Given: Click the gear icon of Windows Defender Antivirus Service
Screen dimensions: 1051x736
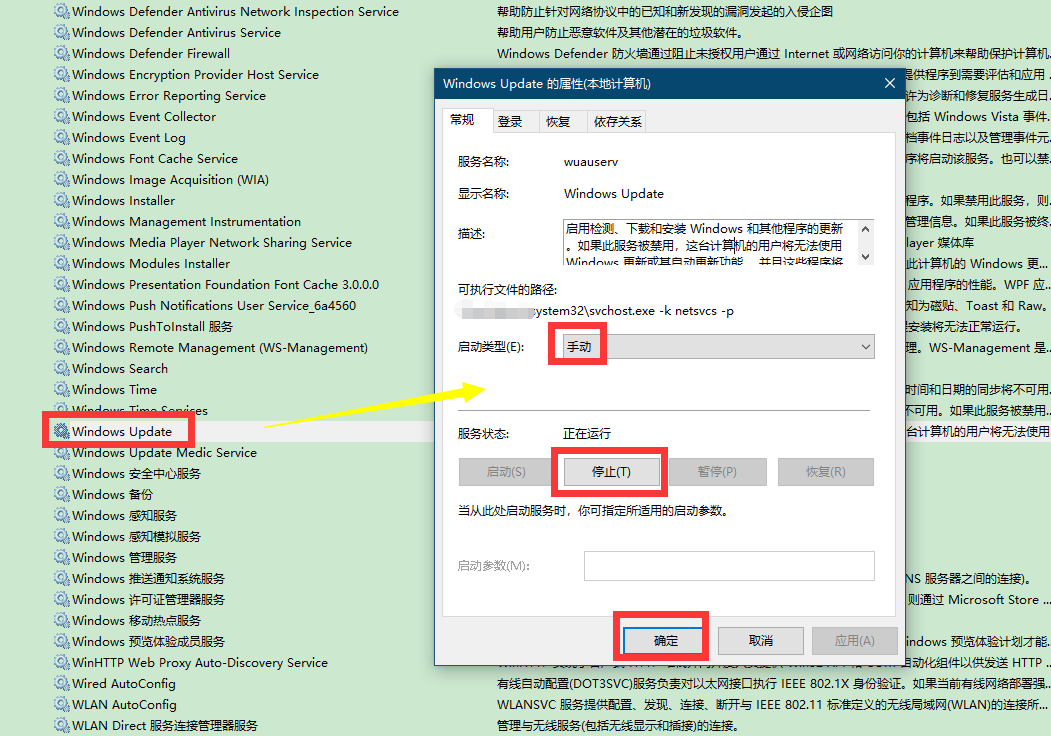Looking at the screenshot, I should tap(62, 32).
